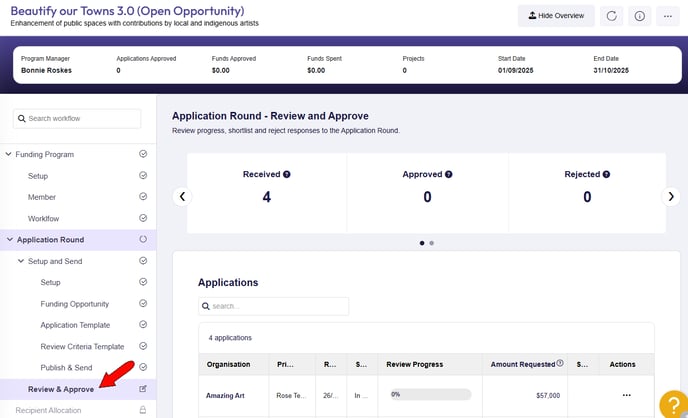
Task: Click the check icon beside Funding Program Setup
Action: (x=143, y=175)
